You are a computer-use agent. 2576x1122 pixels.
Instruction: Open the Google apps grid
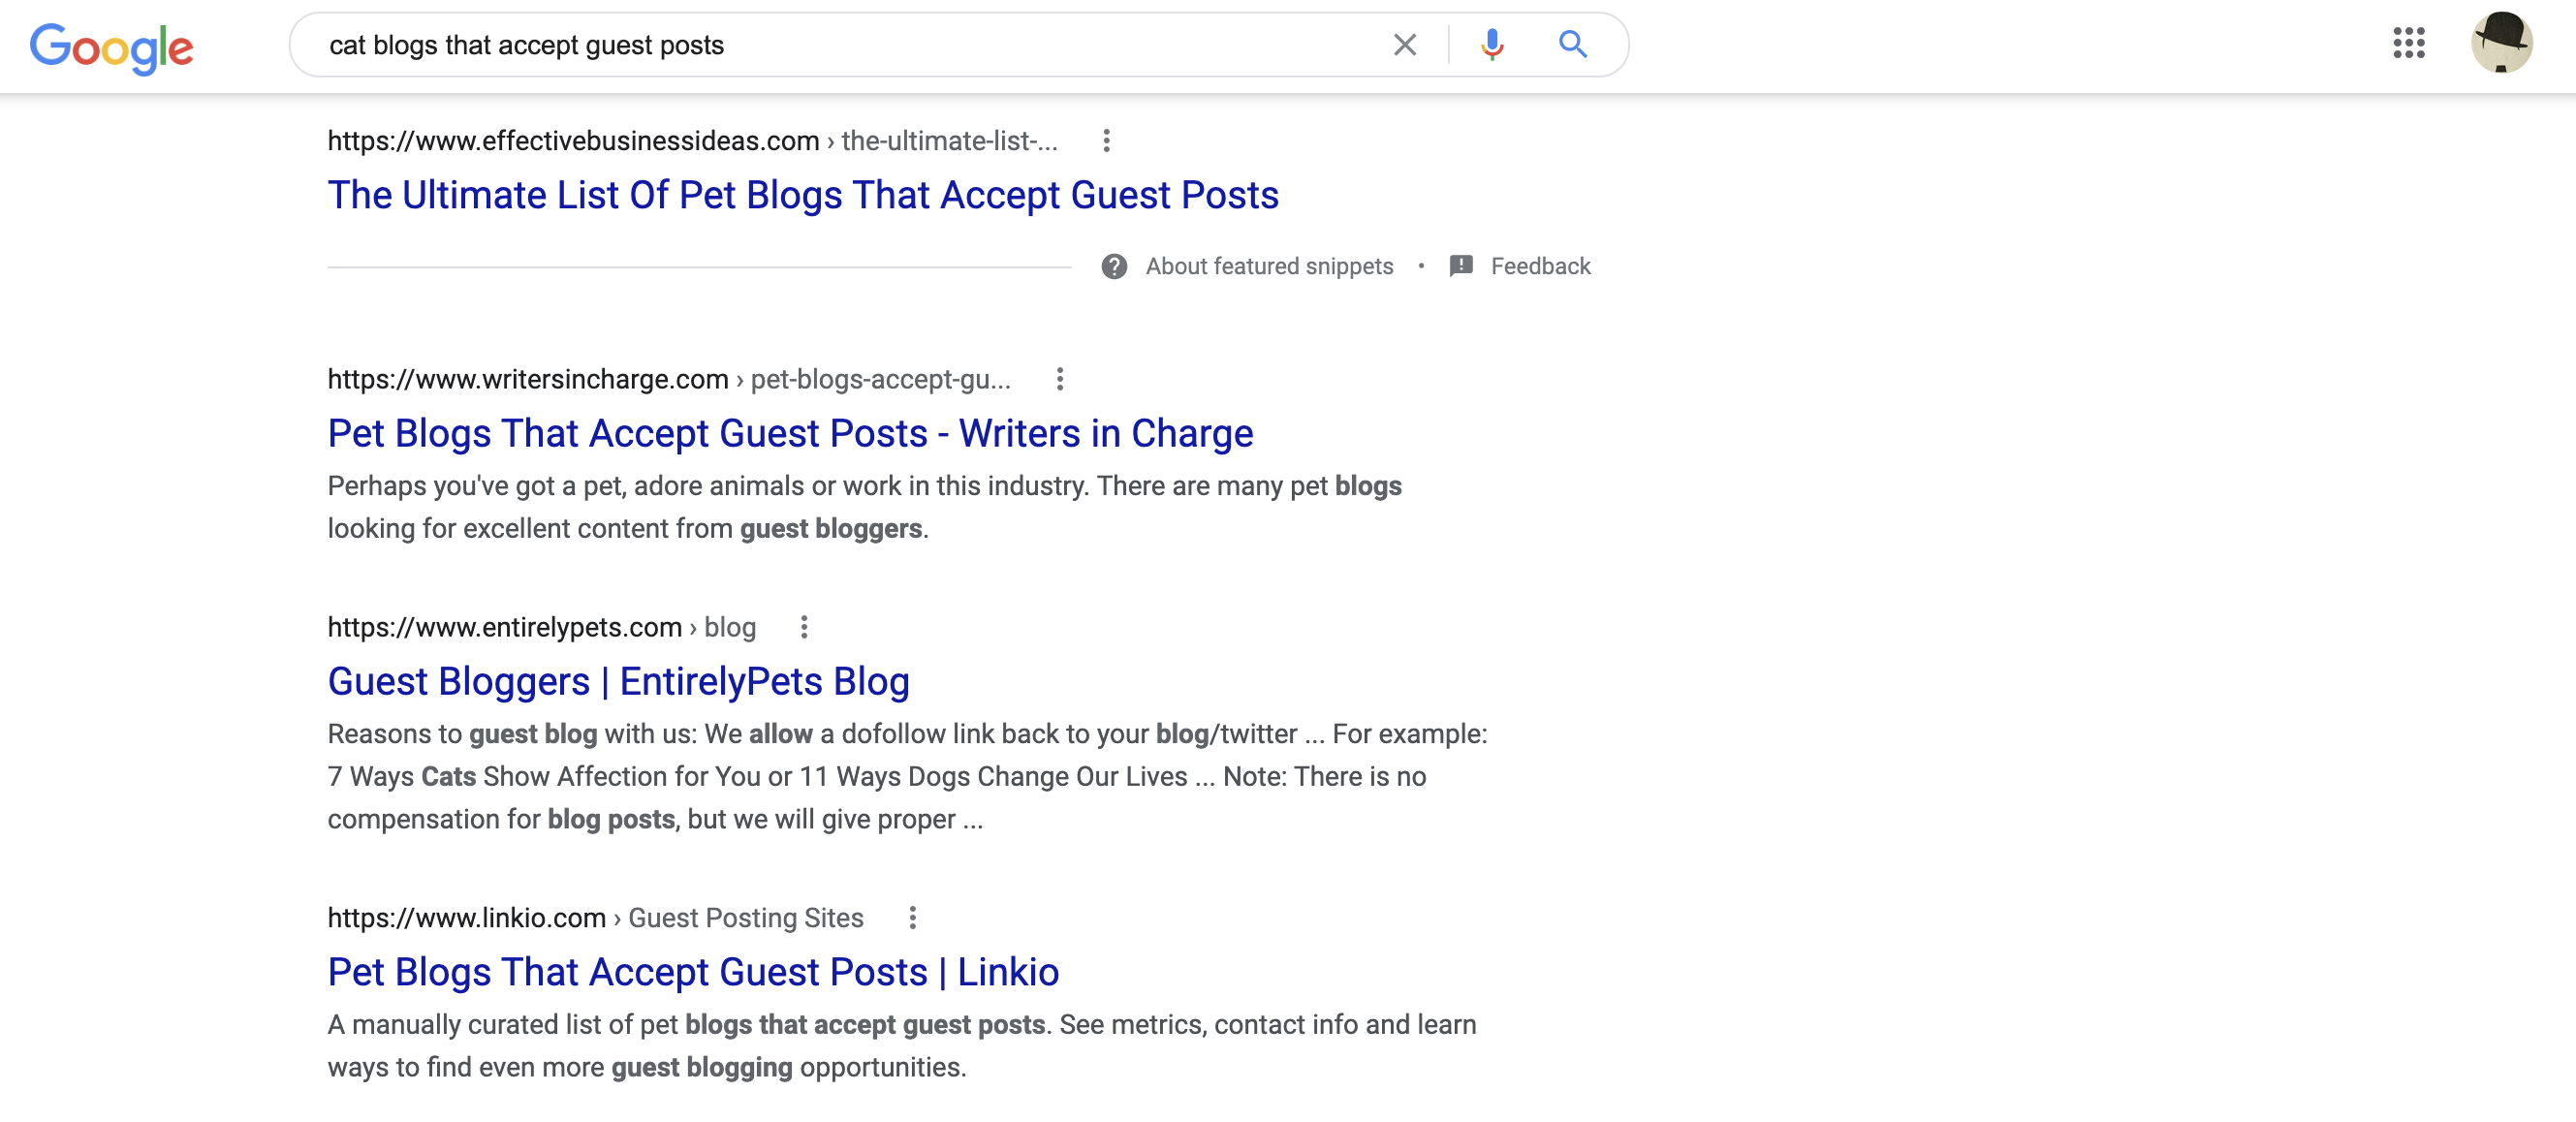click(2408, 43)
